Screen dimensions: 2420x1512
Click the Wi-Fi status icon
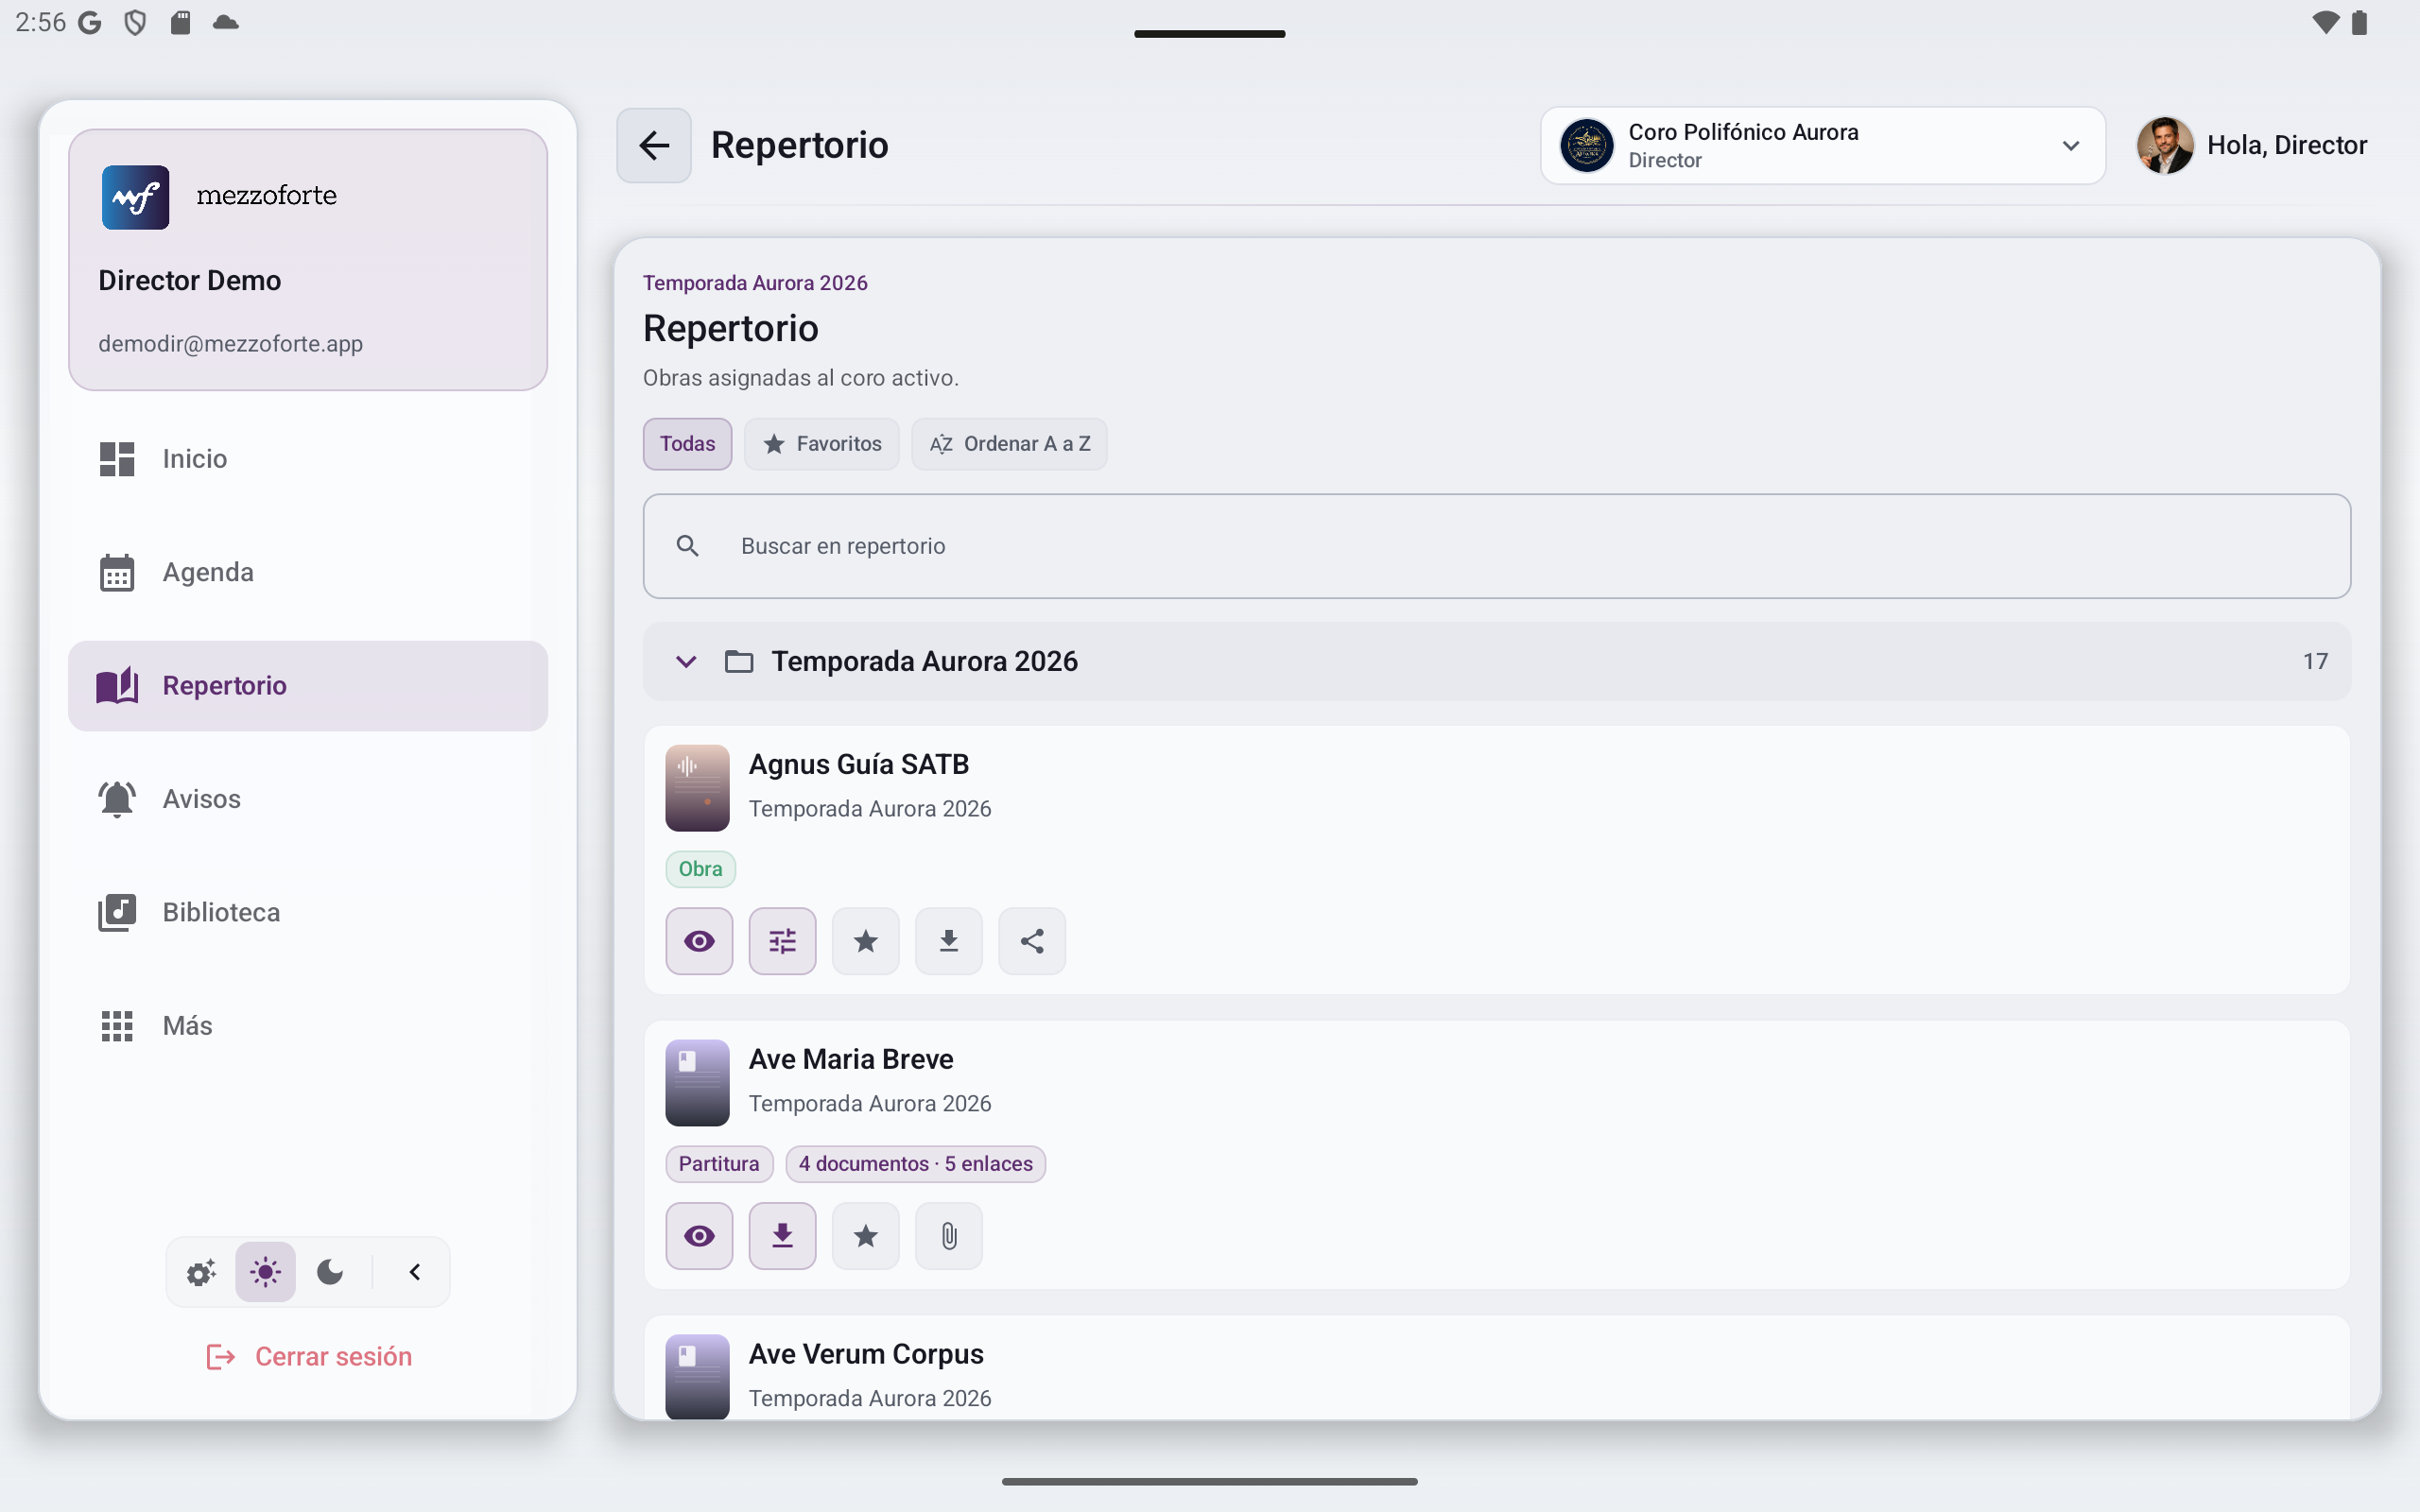(2326, 23)
